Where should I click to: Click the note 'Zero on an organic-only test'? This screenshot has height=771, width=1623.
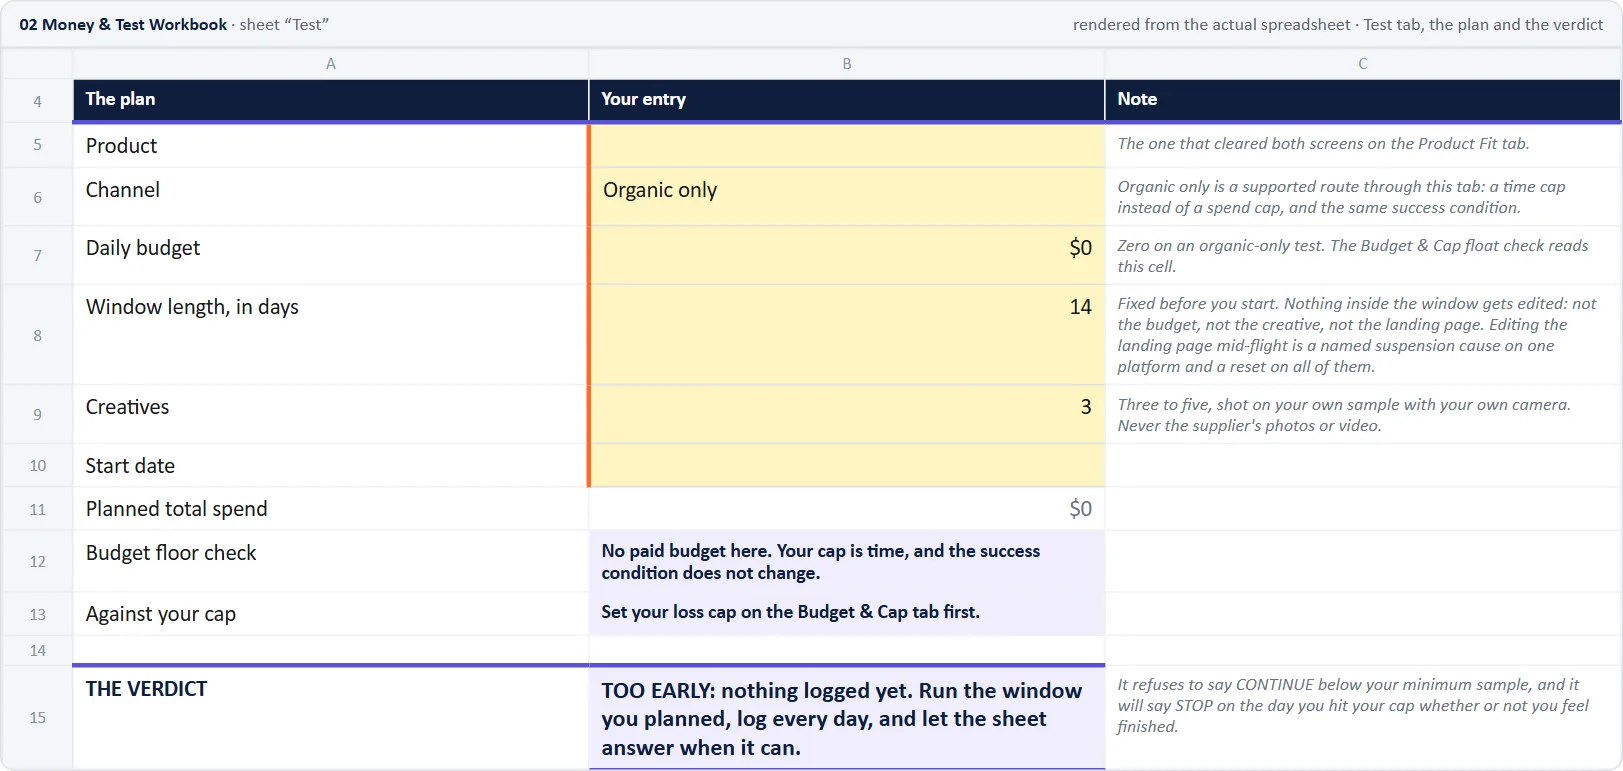click(x=1352, y=256)
